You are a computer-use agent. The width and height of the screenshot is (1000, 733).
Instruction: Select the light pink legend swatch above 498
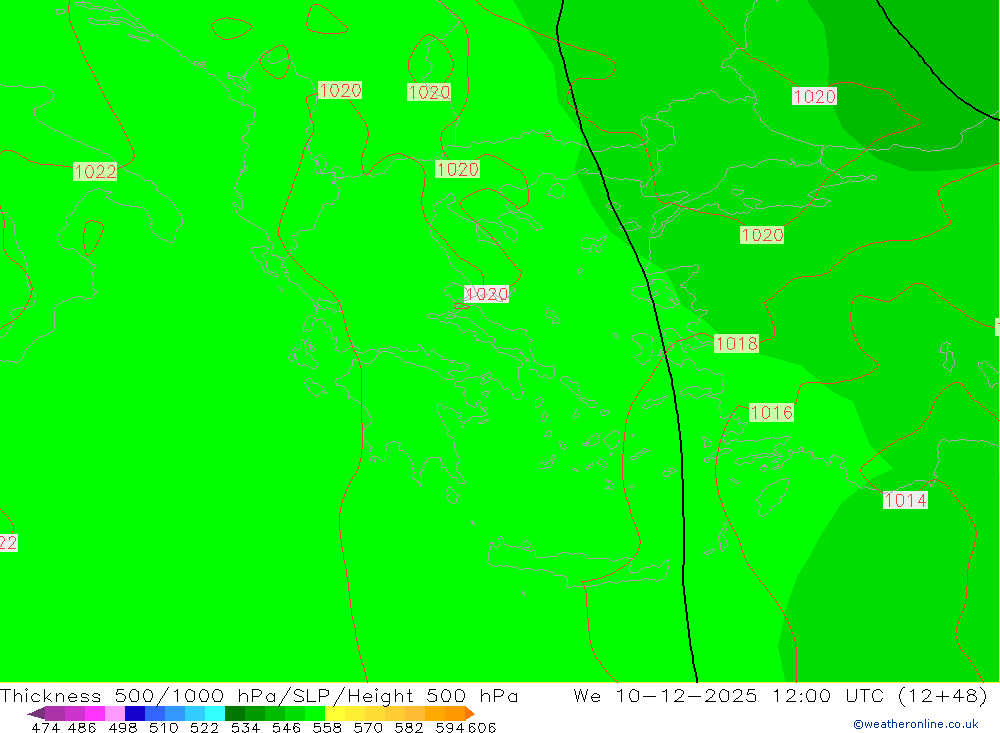[x=115, y=713]
